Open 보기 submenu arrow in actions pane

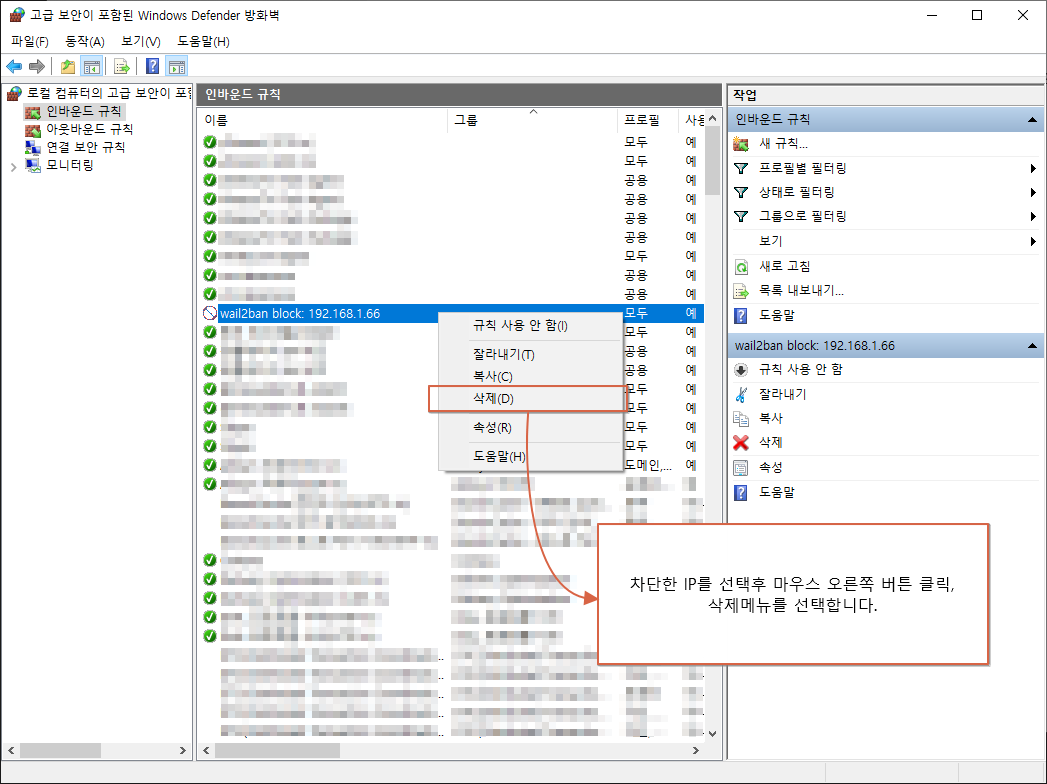1033,241
